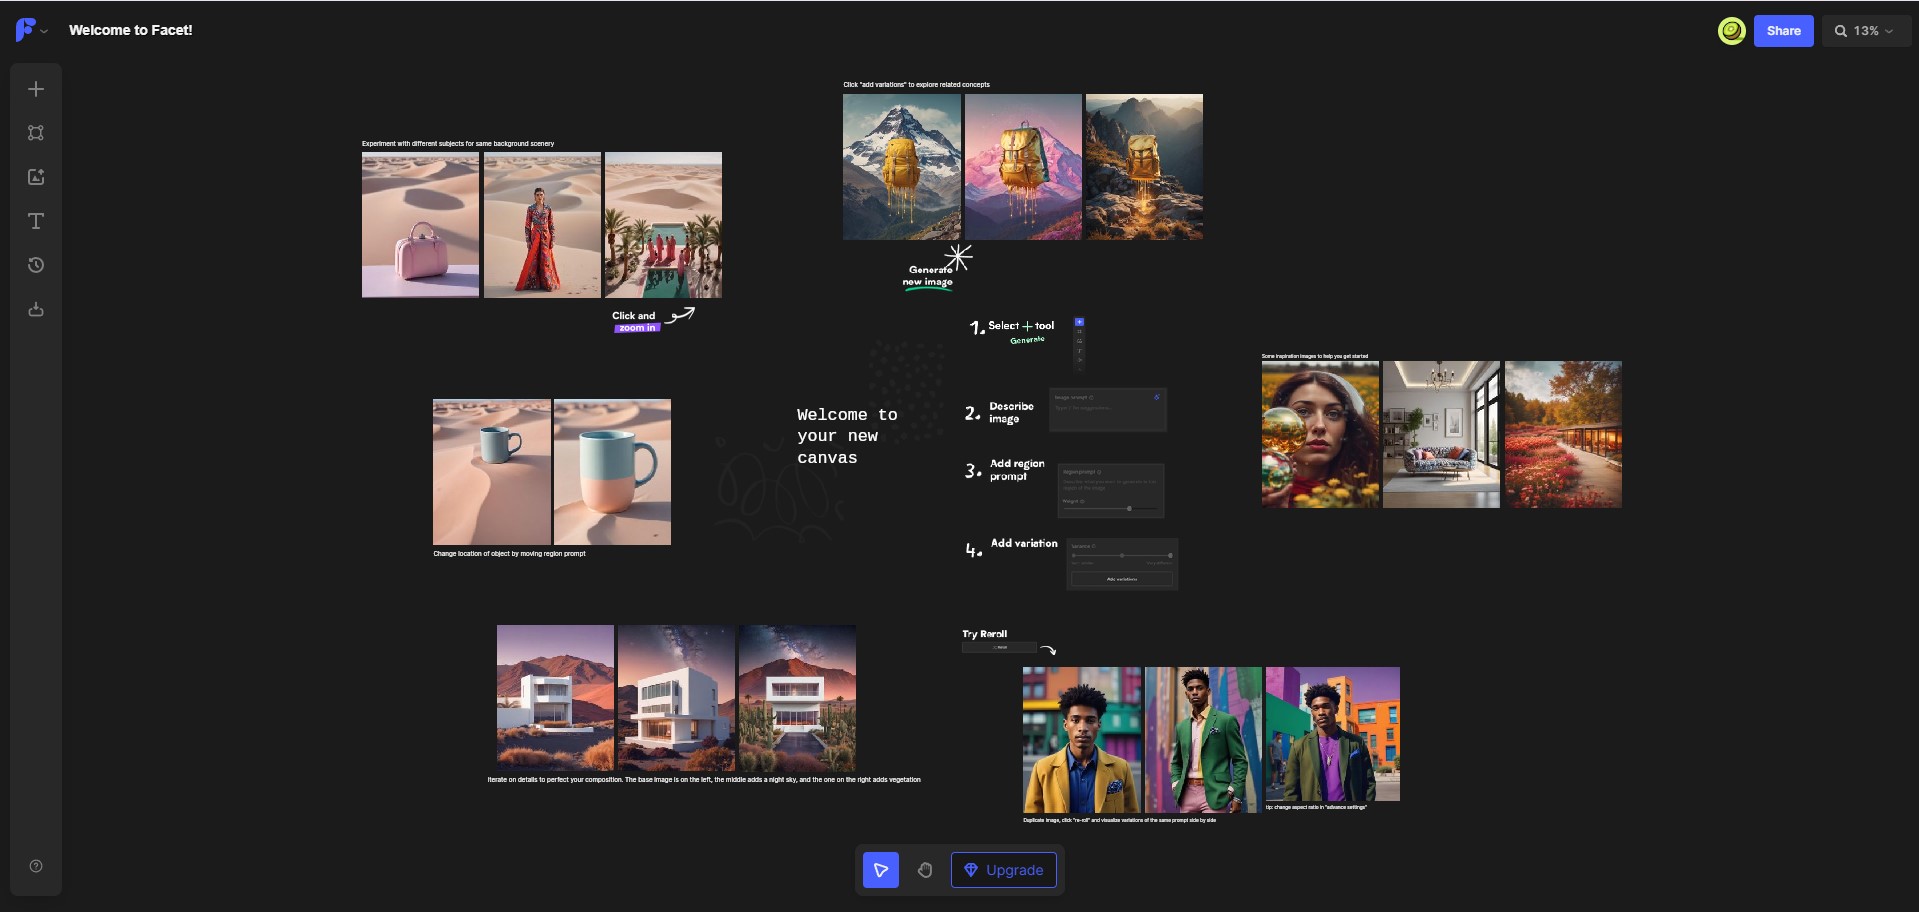Select the golden backpack snowy mountain image
The width and height of the screenshot is (1919, 912).
(901, 167)
